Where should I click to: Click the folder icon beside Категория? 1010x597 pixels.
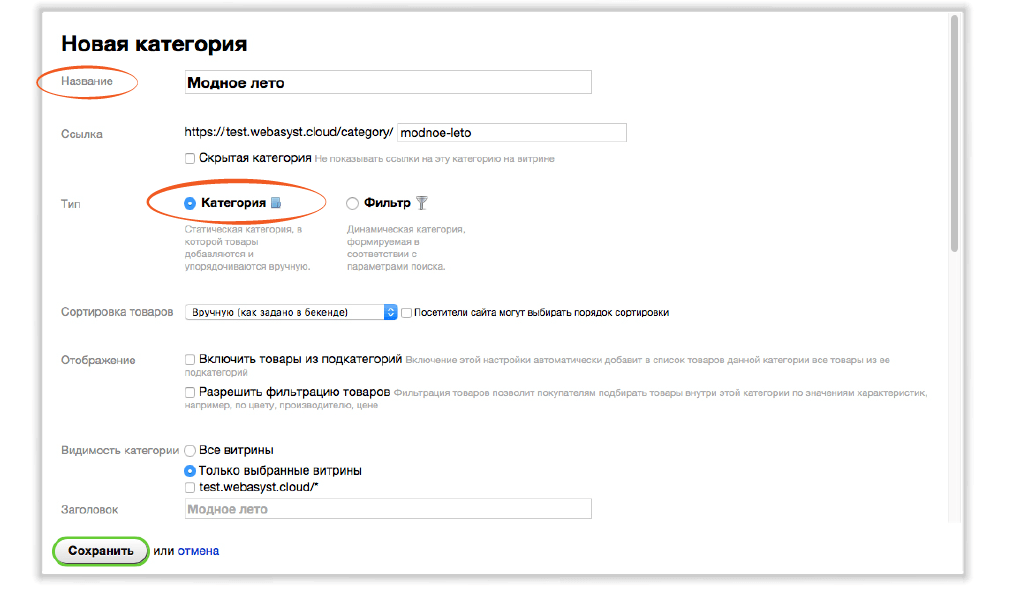tap(277, 203)
